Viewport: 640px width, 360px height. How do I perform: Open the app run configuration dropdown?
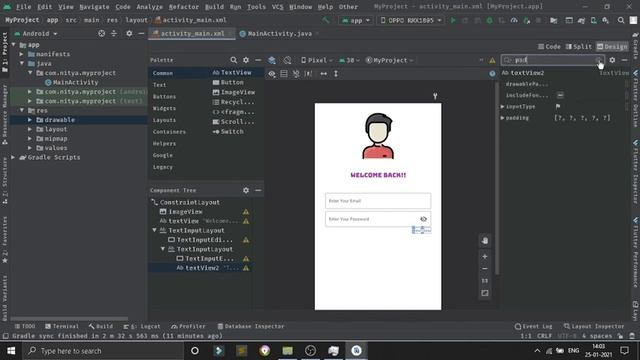click(x=355, y=20)
